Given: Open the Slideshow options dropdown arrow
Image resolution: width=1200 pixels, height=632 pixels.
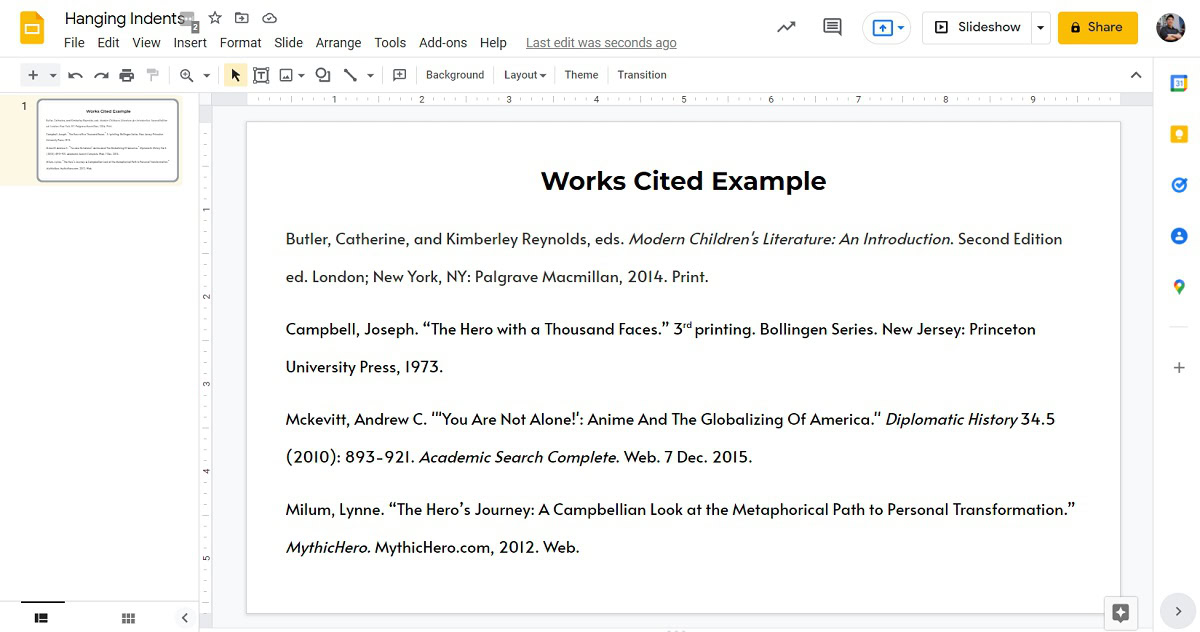Looking at the screenshot, I should (x=1041, y=27).
